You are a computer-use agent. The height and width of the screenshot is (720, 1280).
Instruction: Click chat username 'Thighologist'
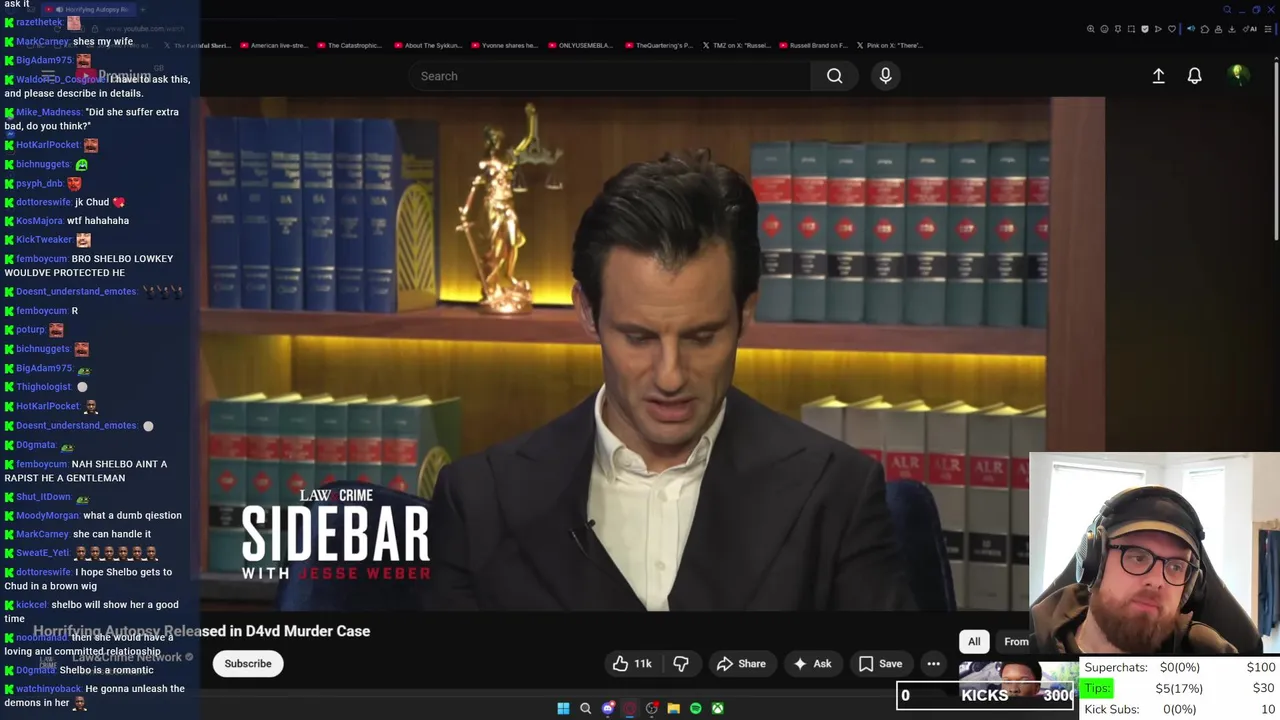[x=43, y=387]
